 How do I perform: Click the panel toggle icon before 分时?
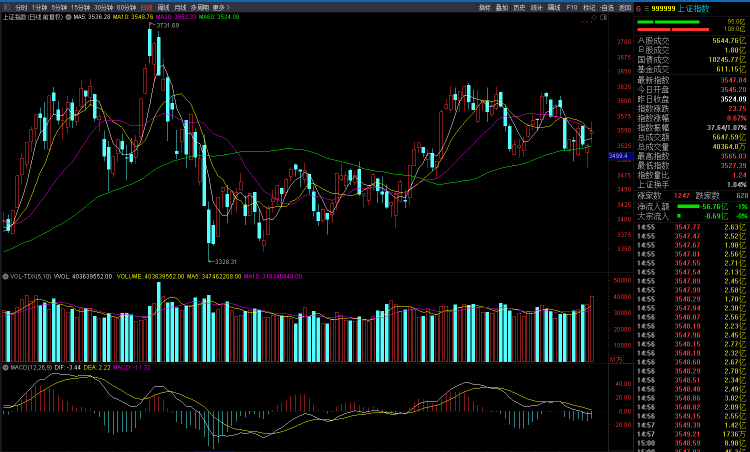(x=6, y=8)
